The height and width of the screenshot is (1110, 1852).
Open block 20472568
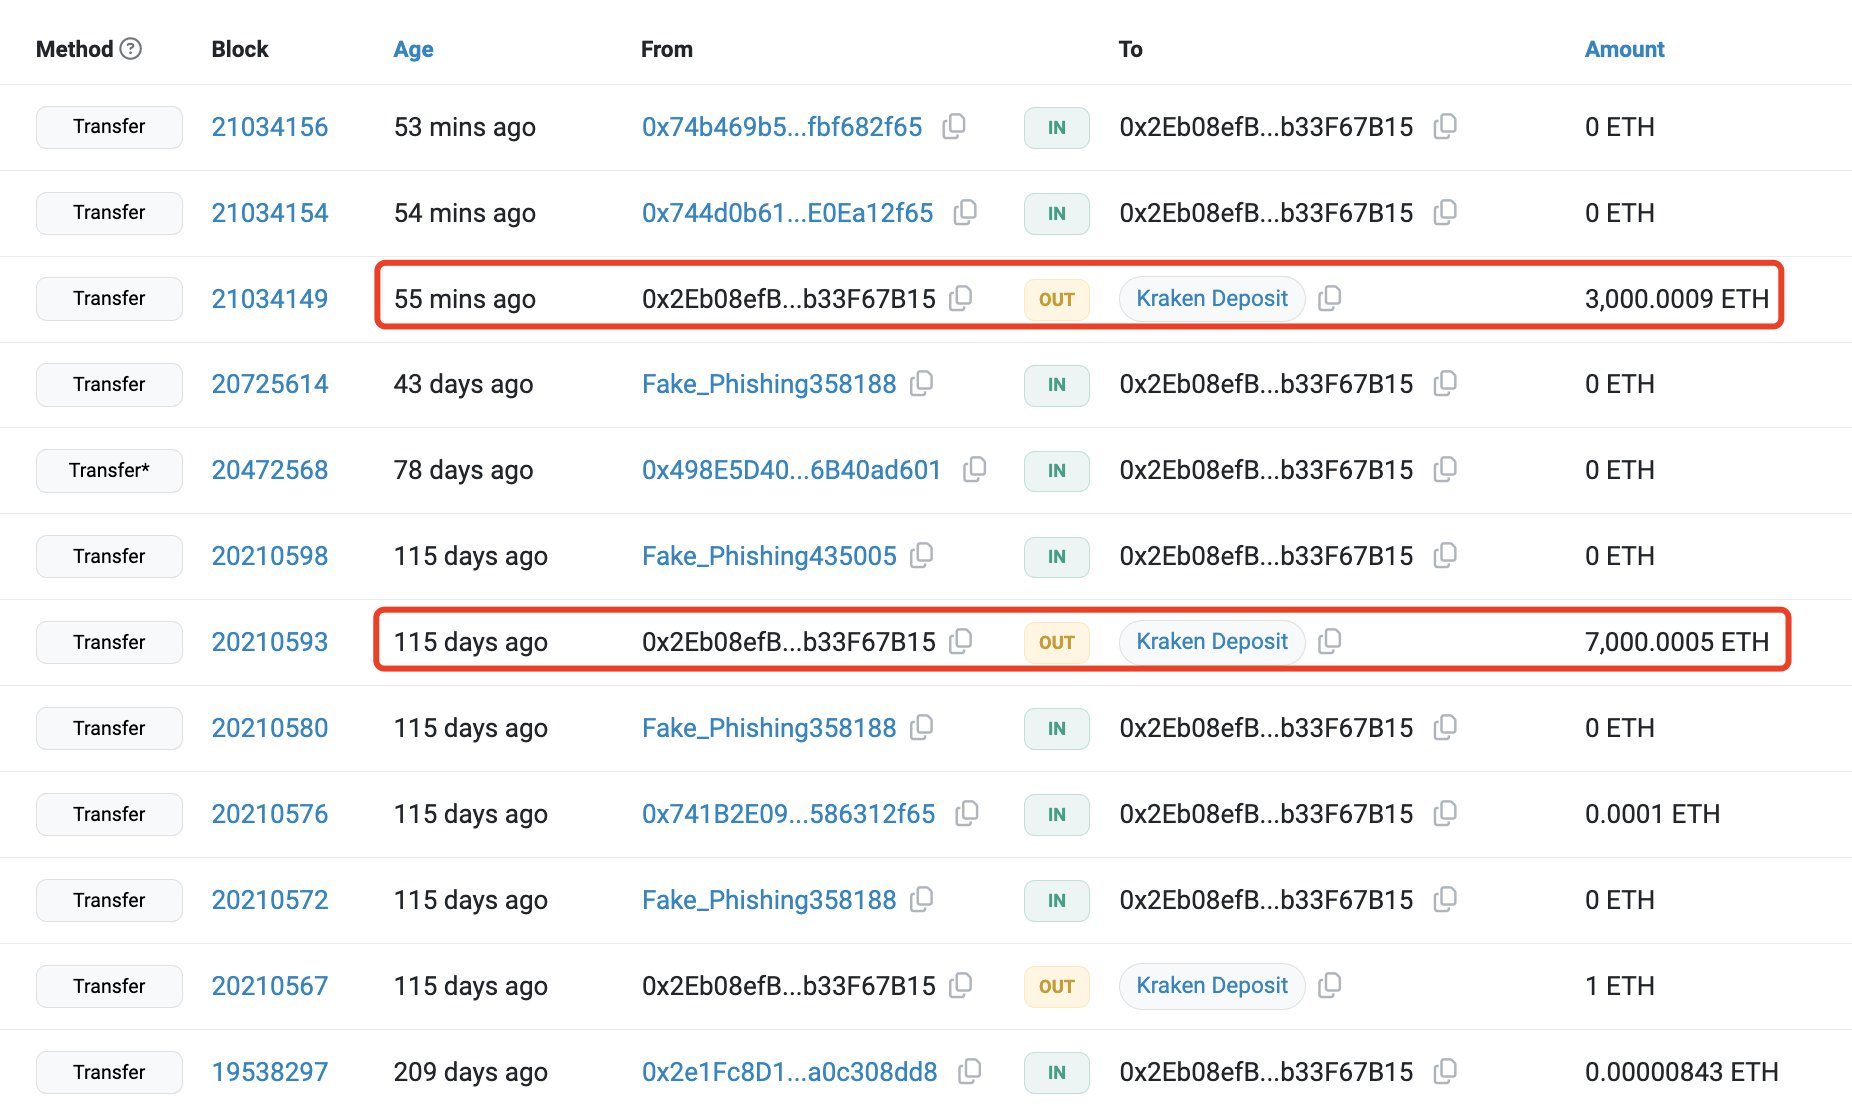point(270,470)
